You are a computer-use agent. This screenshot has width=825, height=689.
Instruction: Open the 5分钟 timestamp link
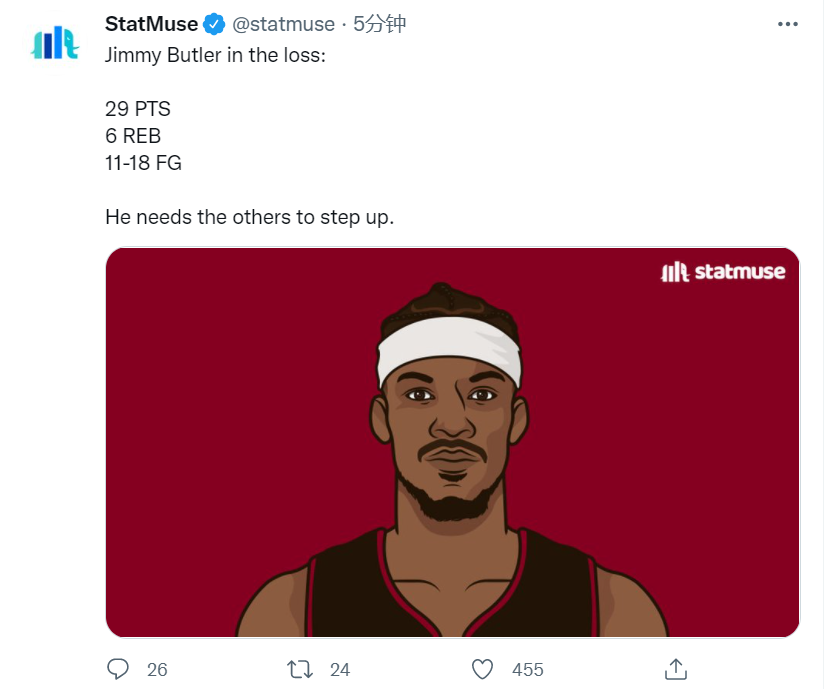[379, 24]
